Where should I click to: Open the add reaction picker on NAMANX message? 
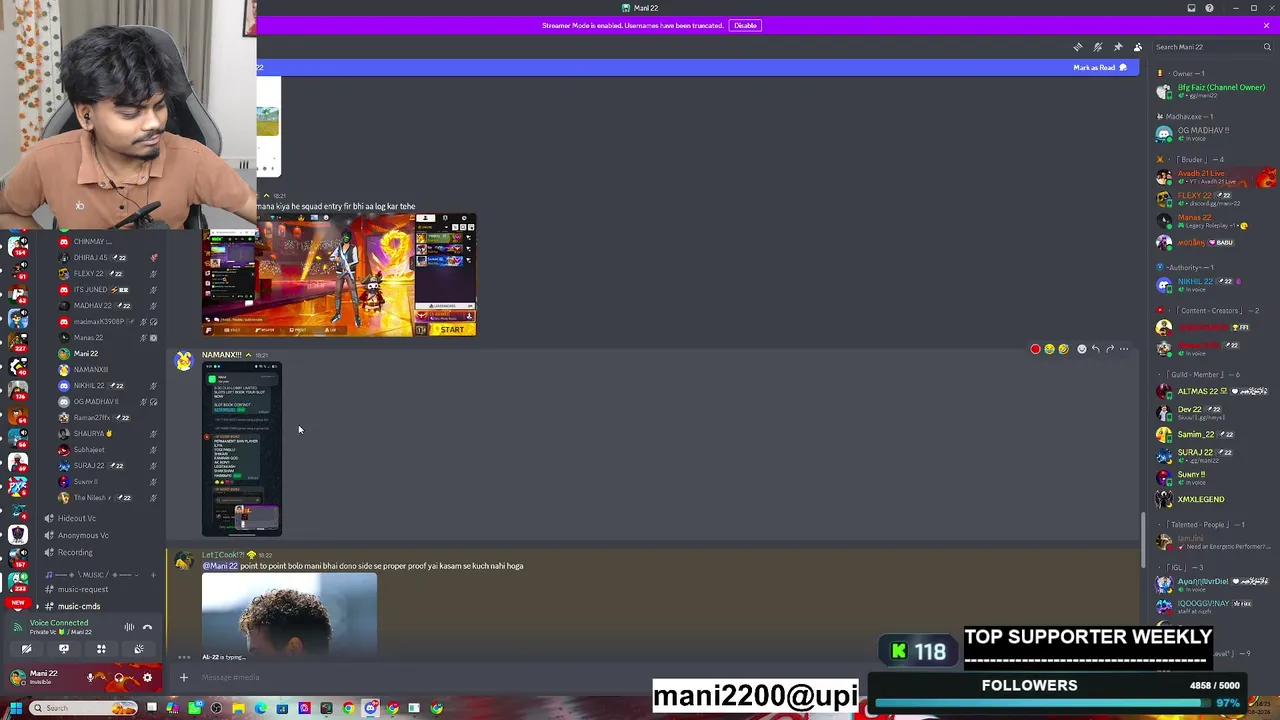(x=1081, y=349)
